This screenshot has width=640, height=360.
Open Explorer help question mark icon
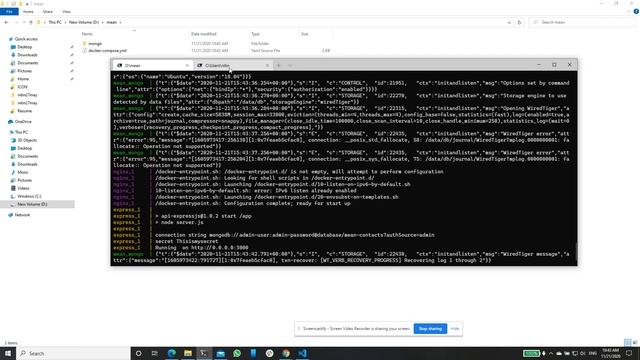click(636, 11)
